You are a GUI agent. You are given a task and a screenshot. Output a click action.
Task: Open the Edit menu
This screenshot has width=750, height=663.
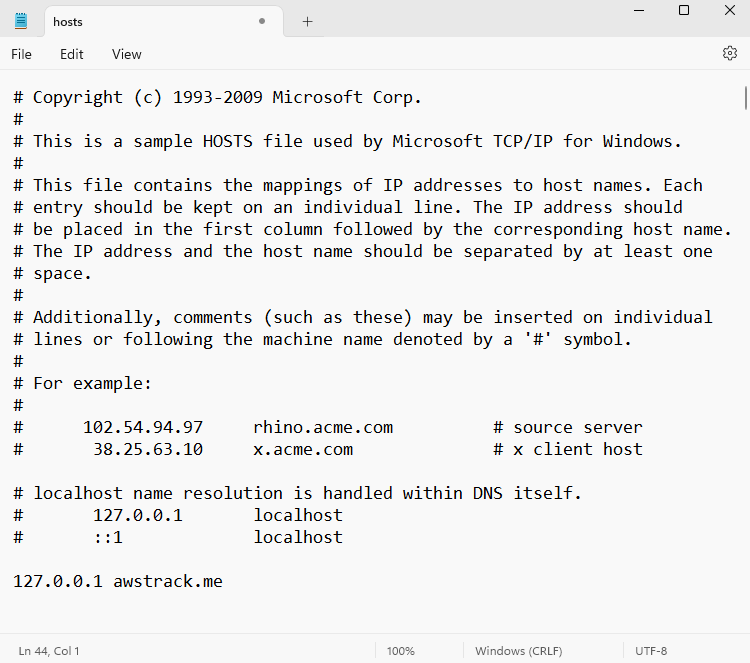(x=71, y=54)
